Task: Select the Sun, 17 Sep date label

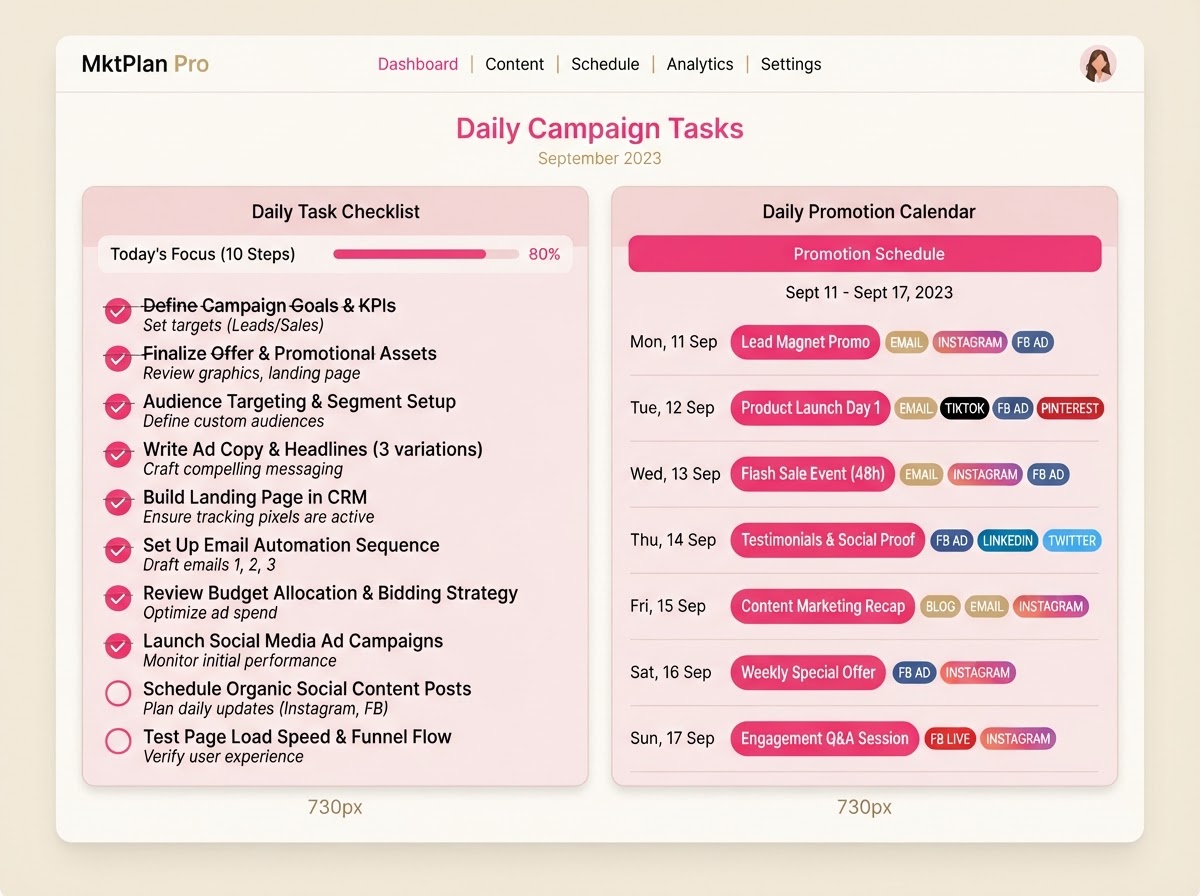Action: point(672,739)
